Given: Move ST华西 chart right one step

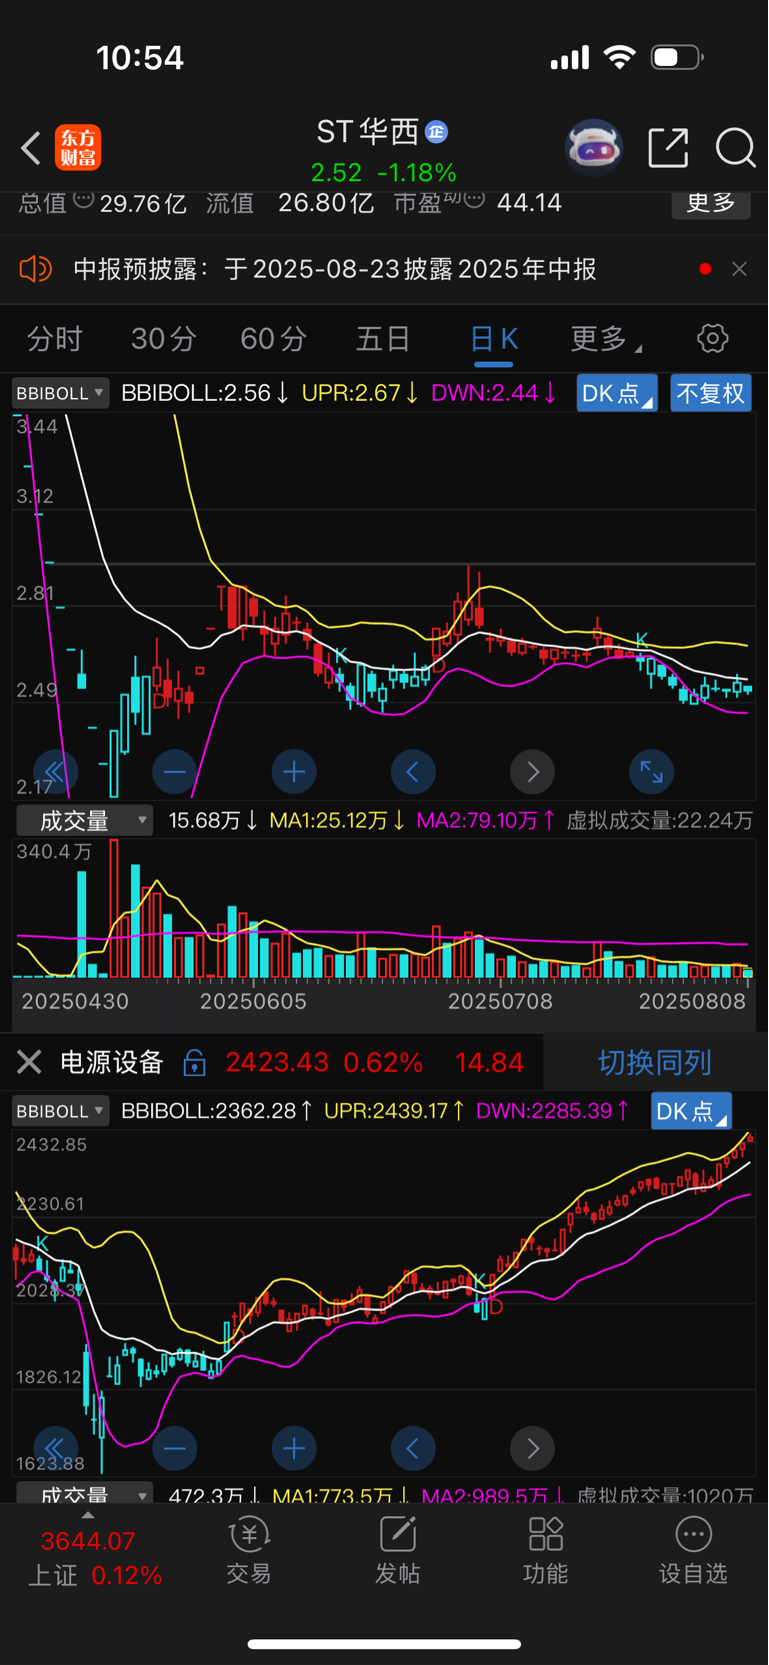Looking at the screenshot, I should coord(532,771).
